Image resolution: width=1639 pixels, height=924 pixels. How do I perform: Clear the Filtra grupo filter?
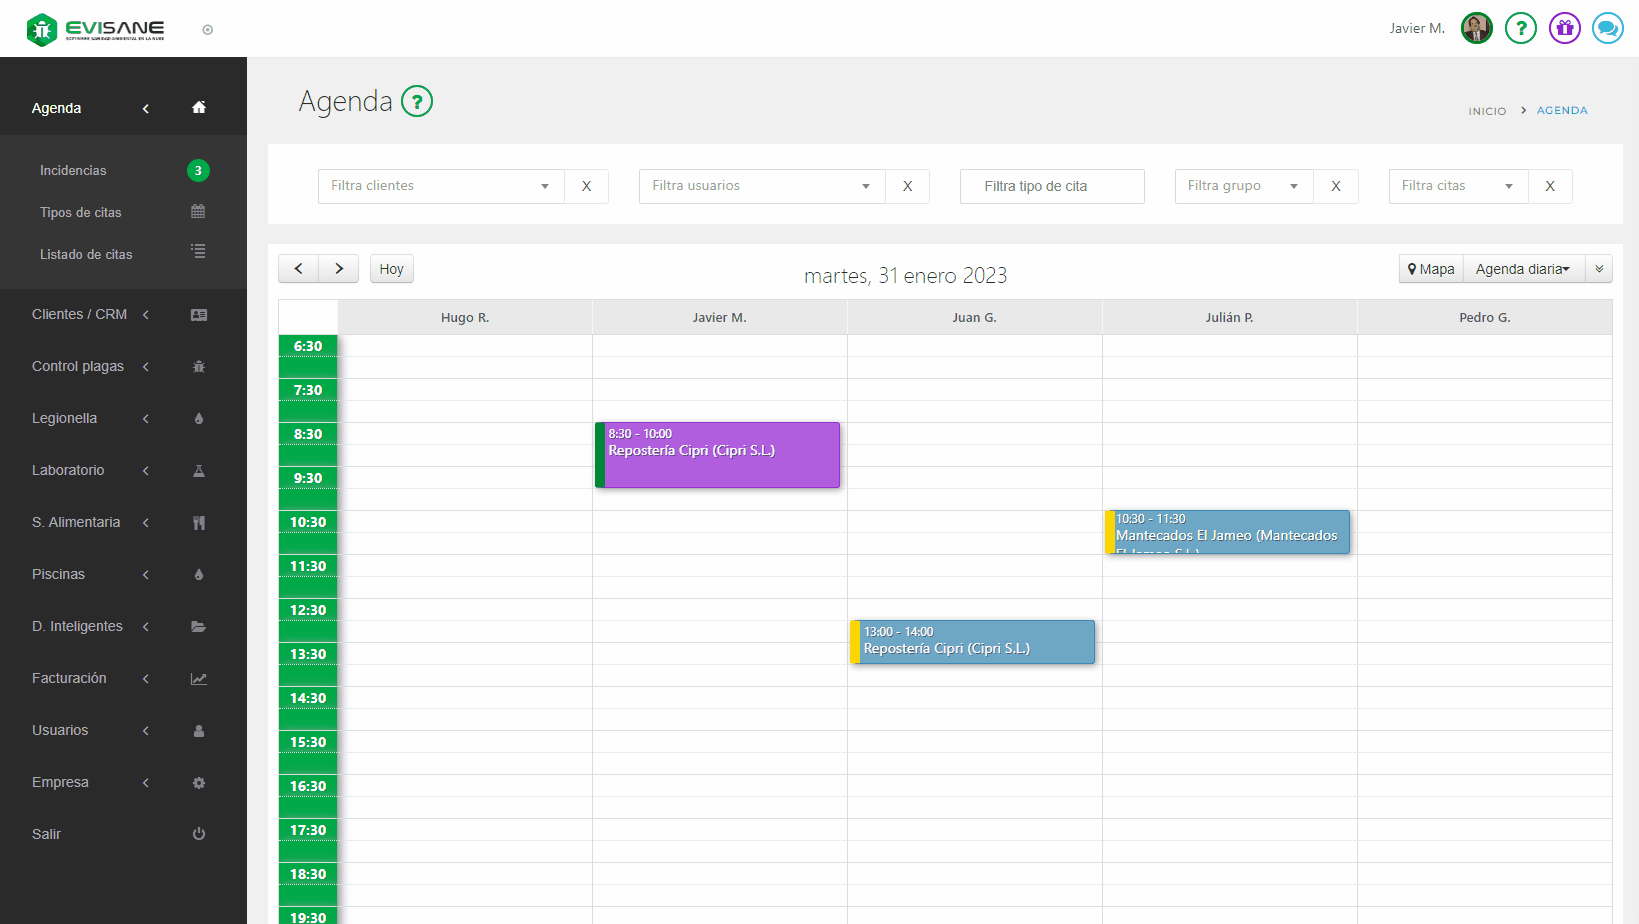1335,186
